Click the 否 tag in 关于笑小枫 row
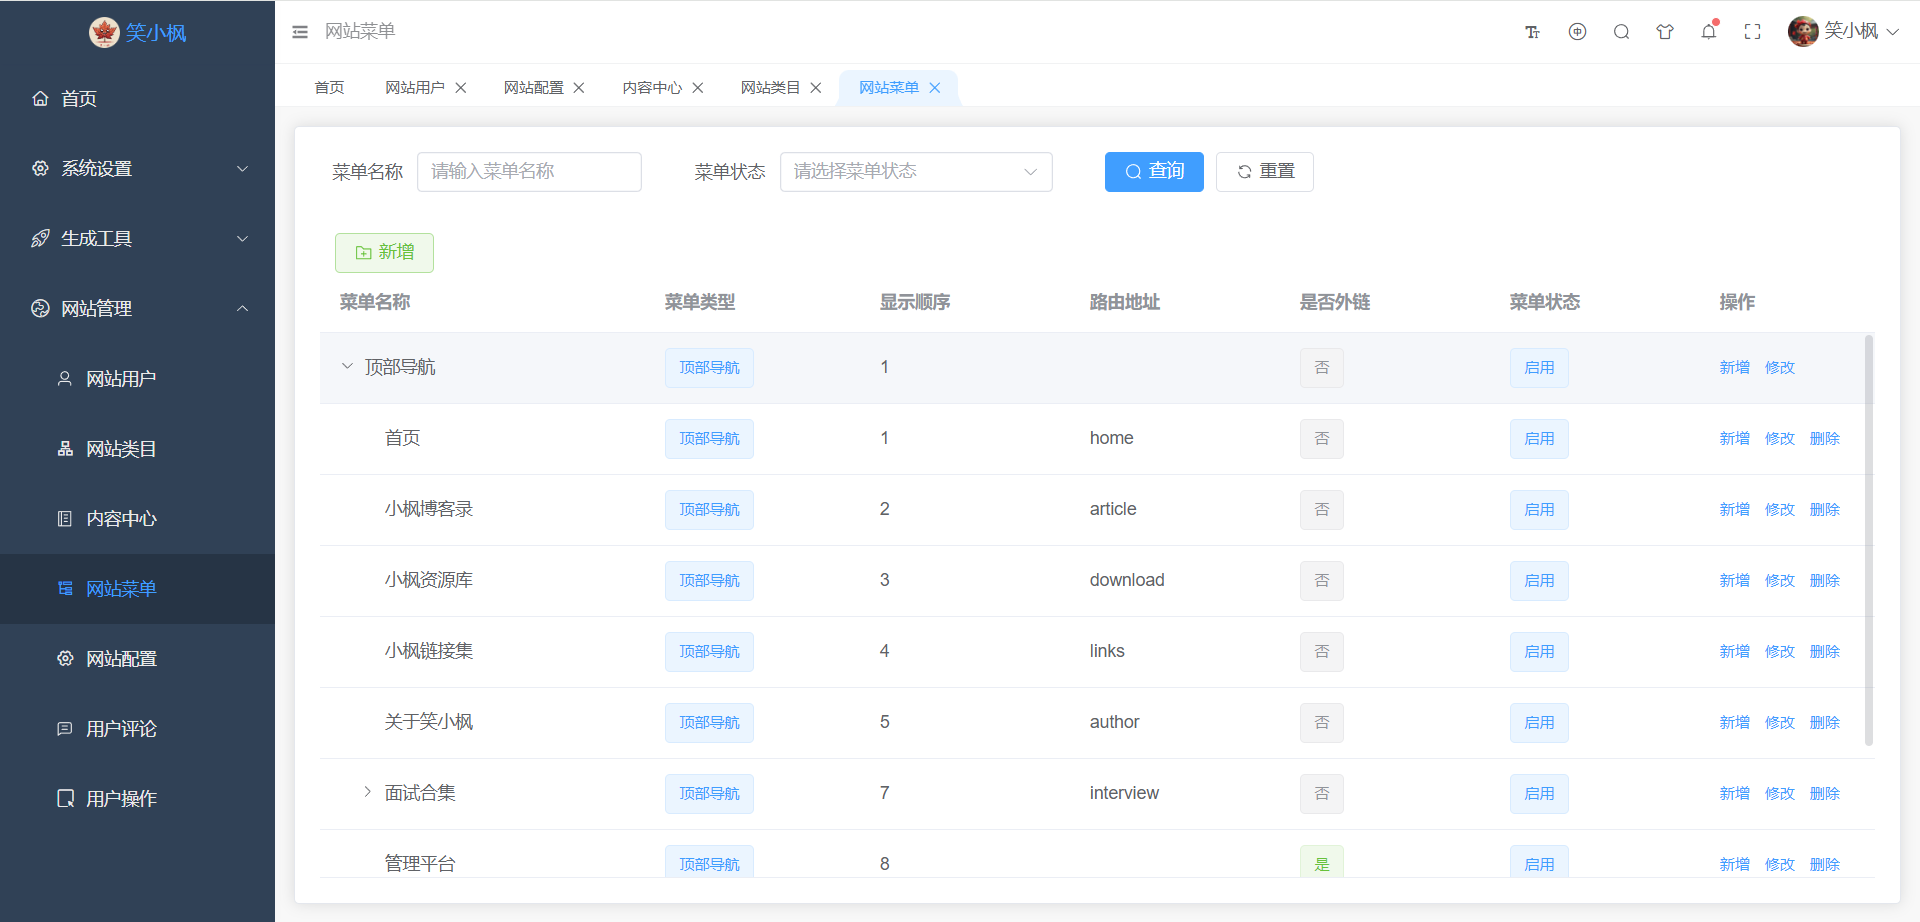The image size is (1920, 922). click(1322, 723)
